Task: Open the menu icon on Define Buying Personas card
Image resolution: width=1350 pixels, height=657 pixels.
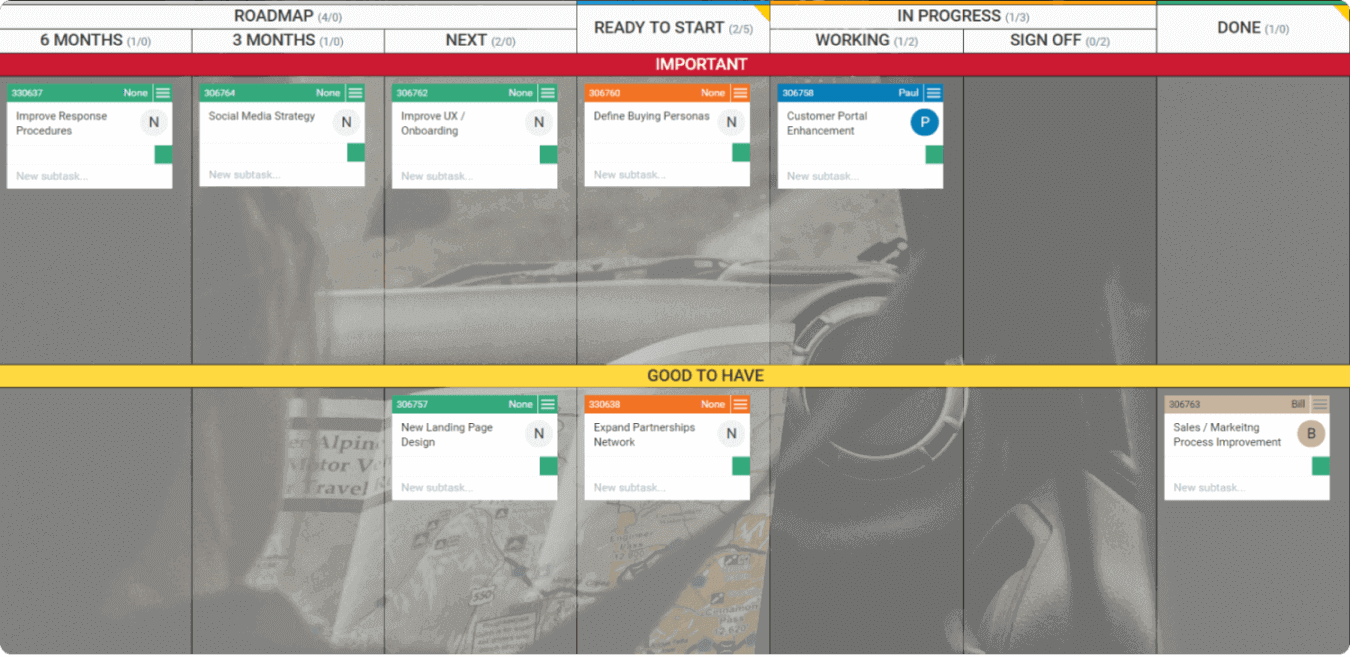Action: point(742,92)
